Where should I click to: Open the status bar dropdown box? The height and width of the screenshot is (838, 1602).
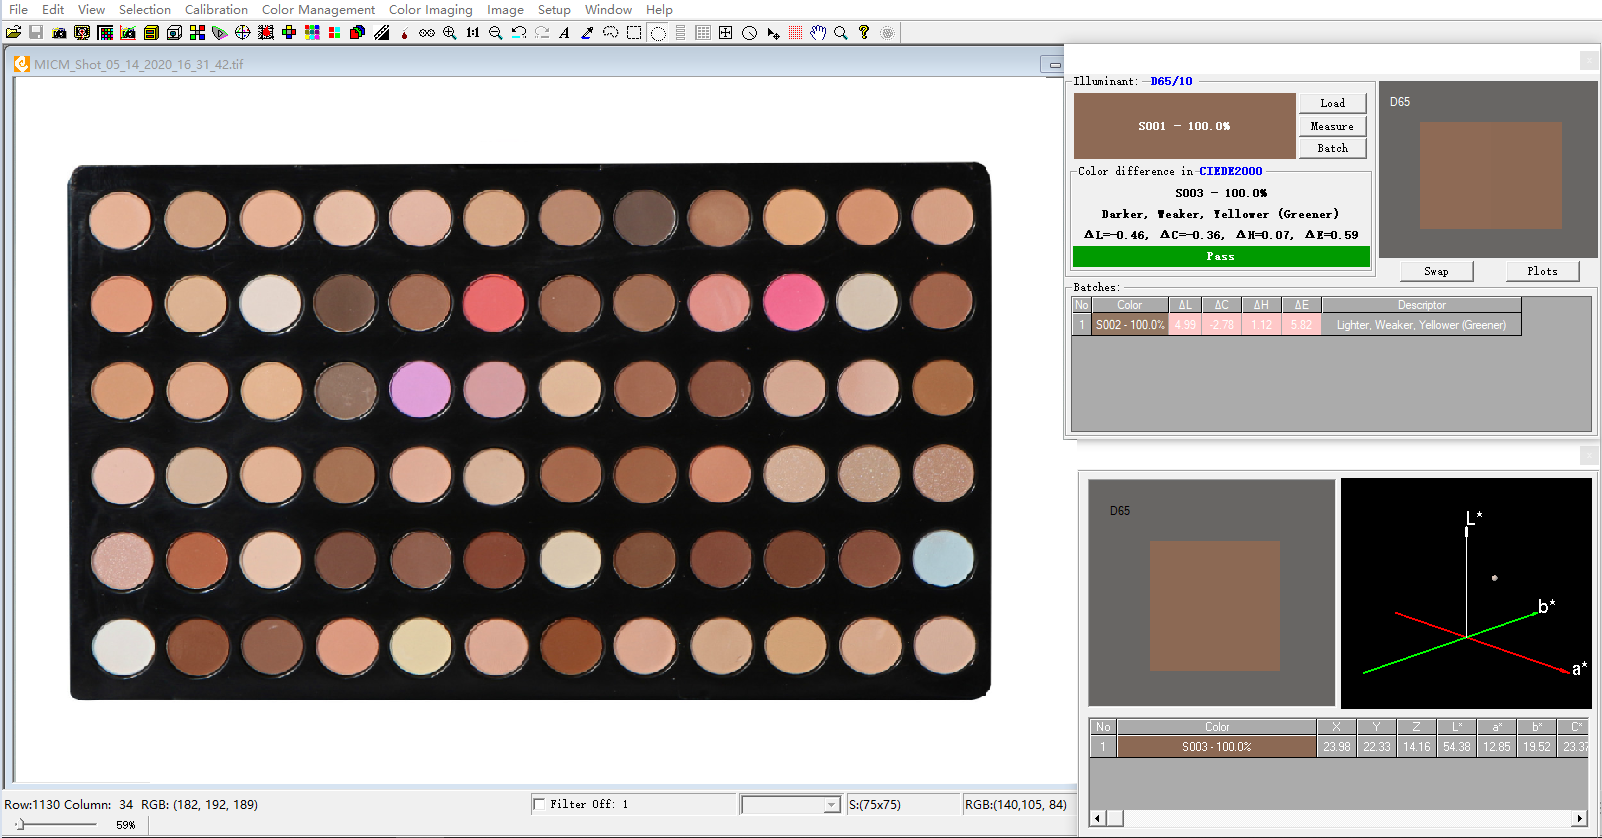pyautogui.click(x=790, y=805)
